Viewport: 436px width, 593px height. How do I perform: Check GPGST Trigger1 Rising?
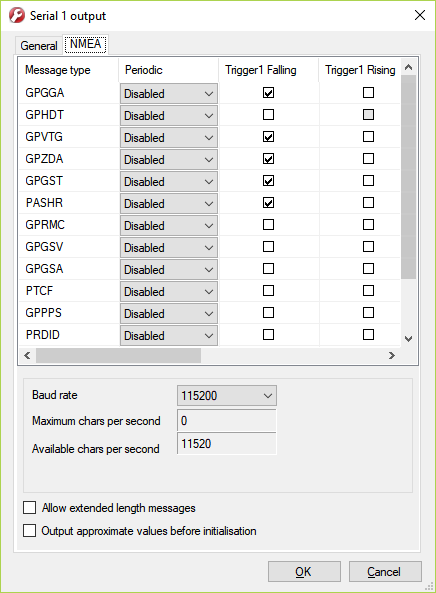[x=368, y=180]
